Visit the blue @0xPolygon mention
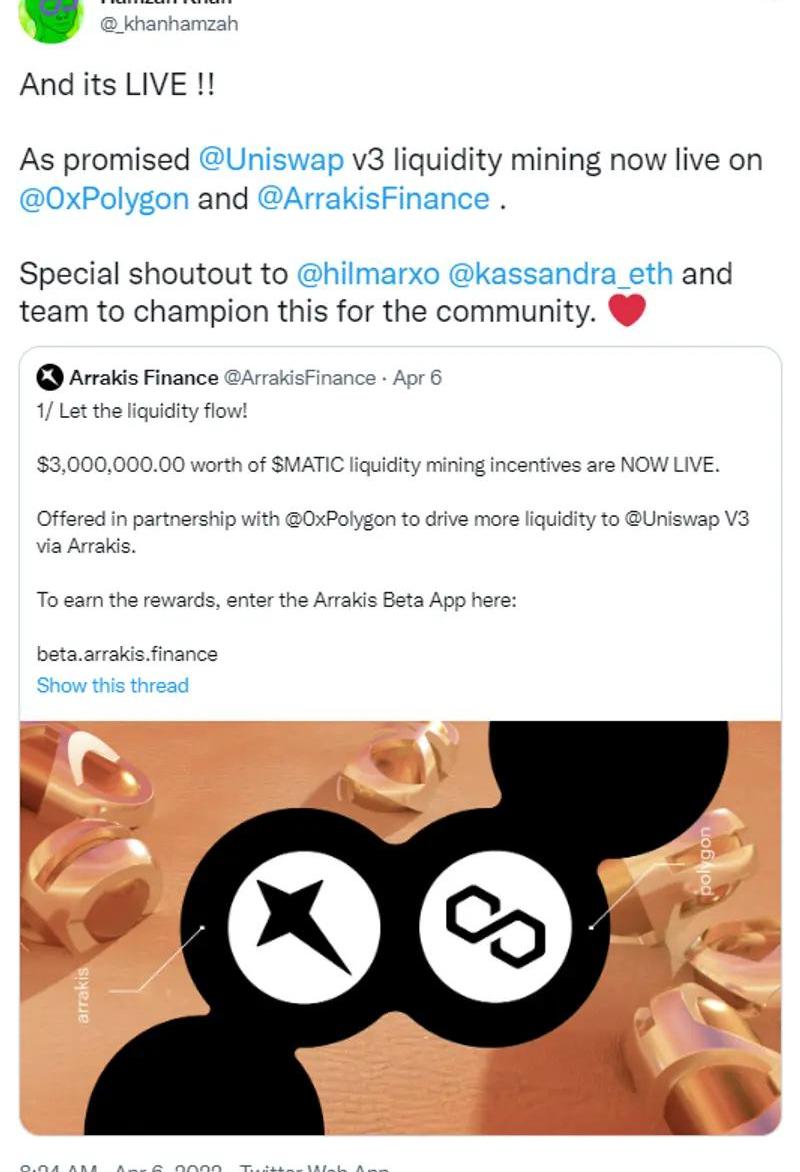Image resolution: width=800 pixels, height=1172 pixels. (x=104, y=198)
